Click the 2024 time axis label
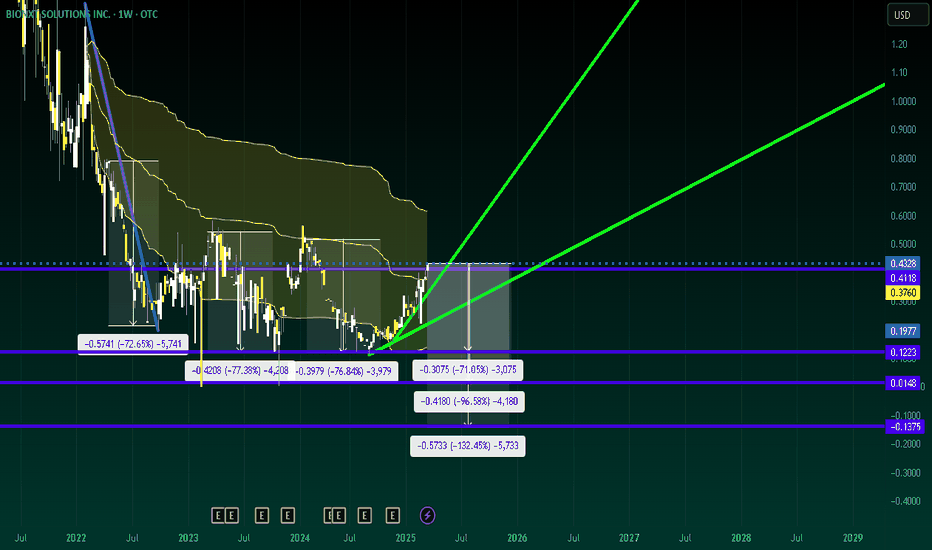This screenshot has height=550, width=932. pos(300,538)
